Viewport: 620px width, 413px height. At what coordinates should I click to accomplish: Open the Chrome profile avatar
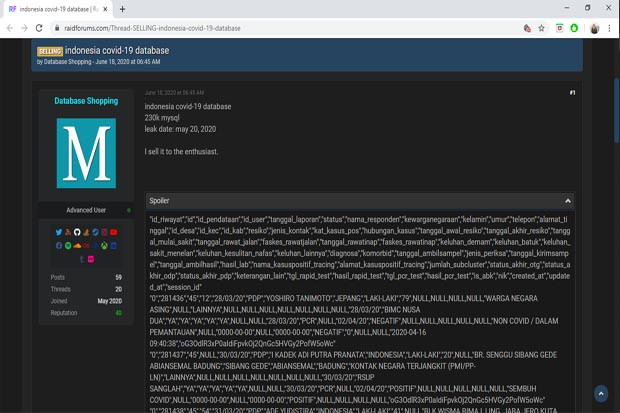coord(594,28)
